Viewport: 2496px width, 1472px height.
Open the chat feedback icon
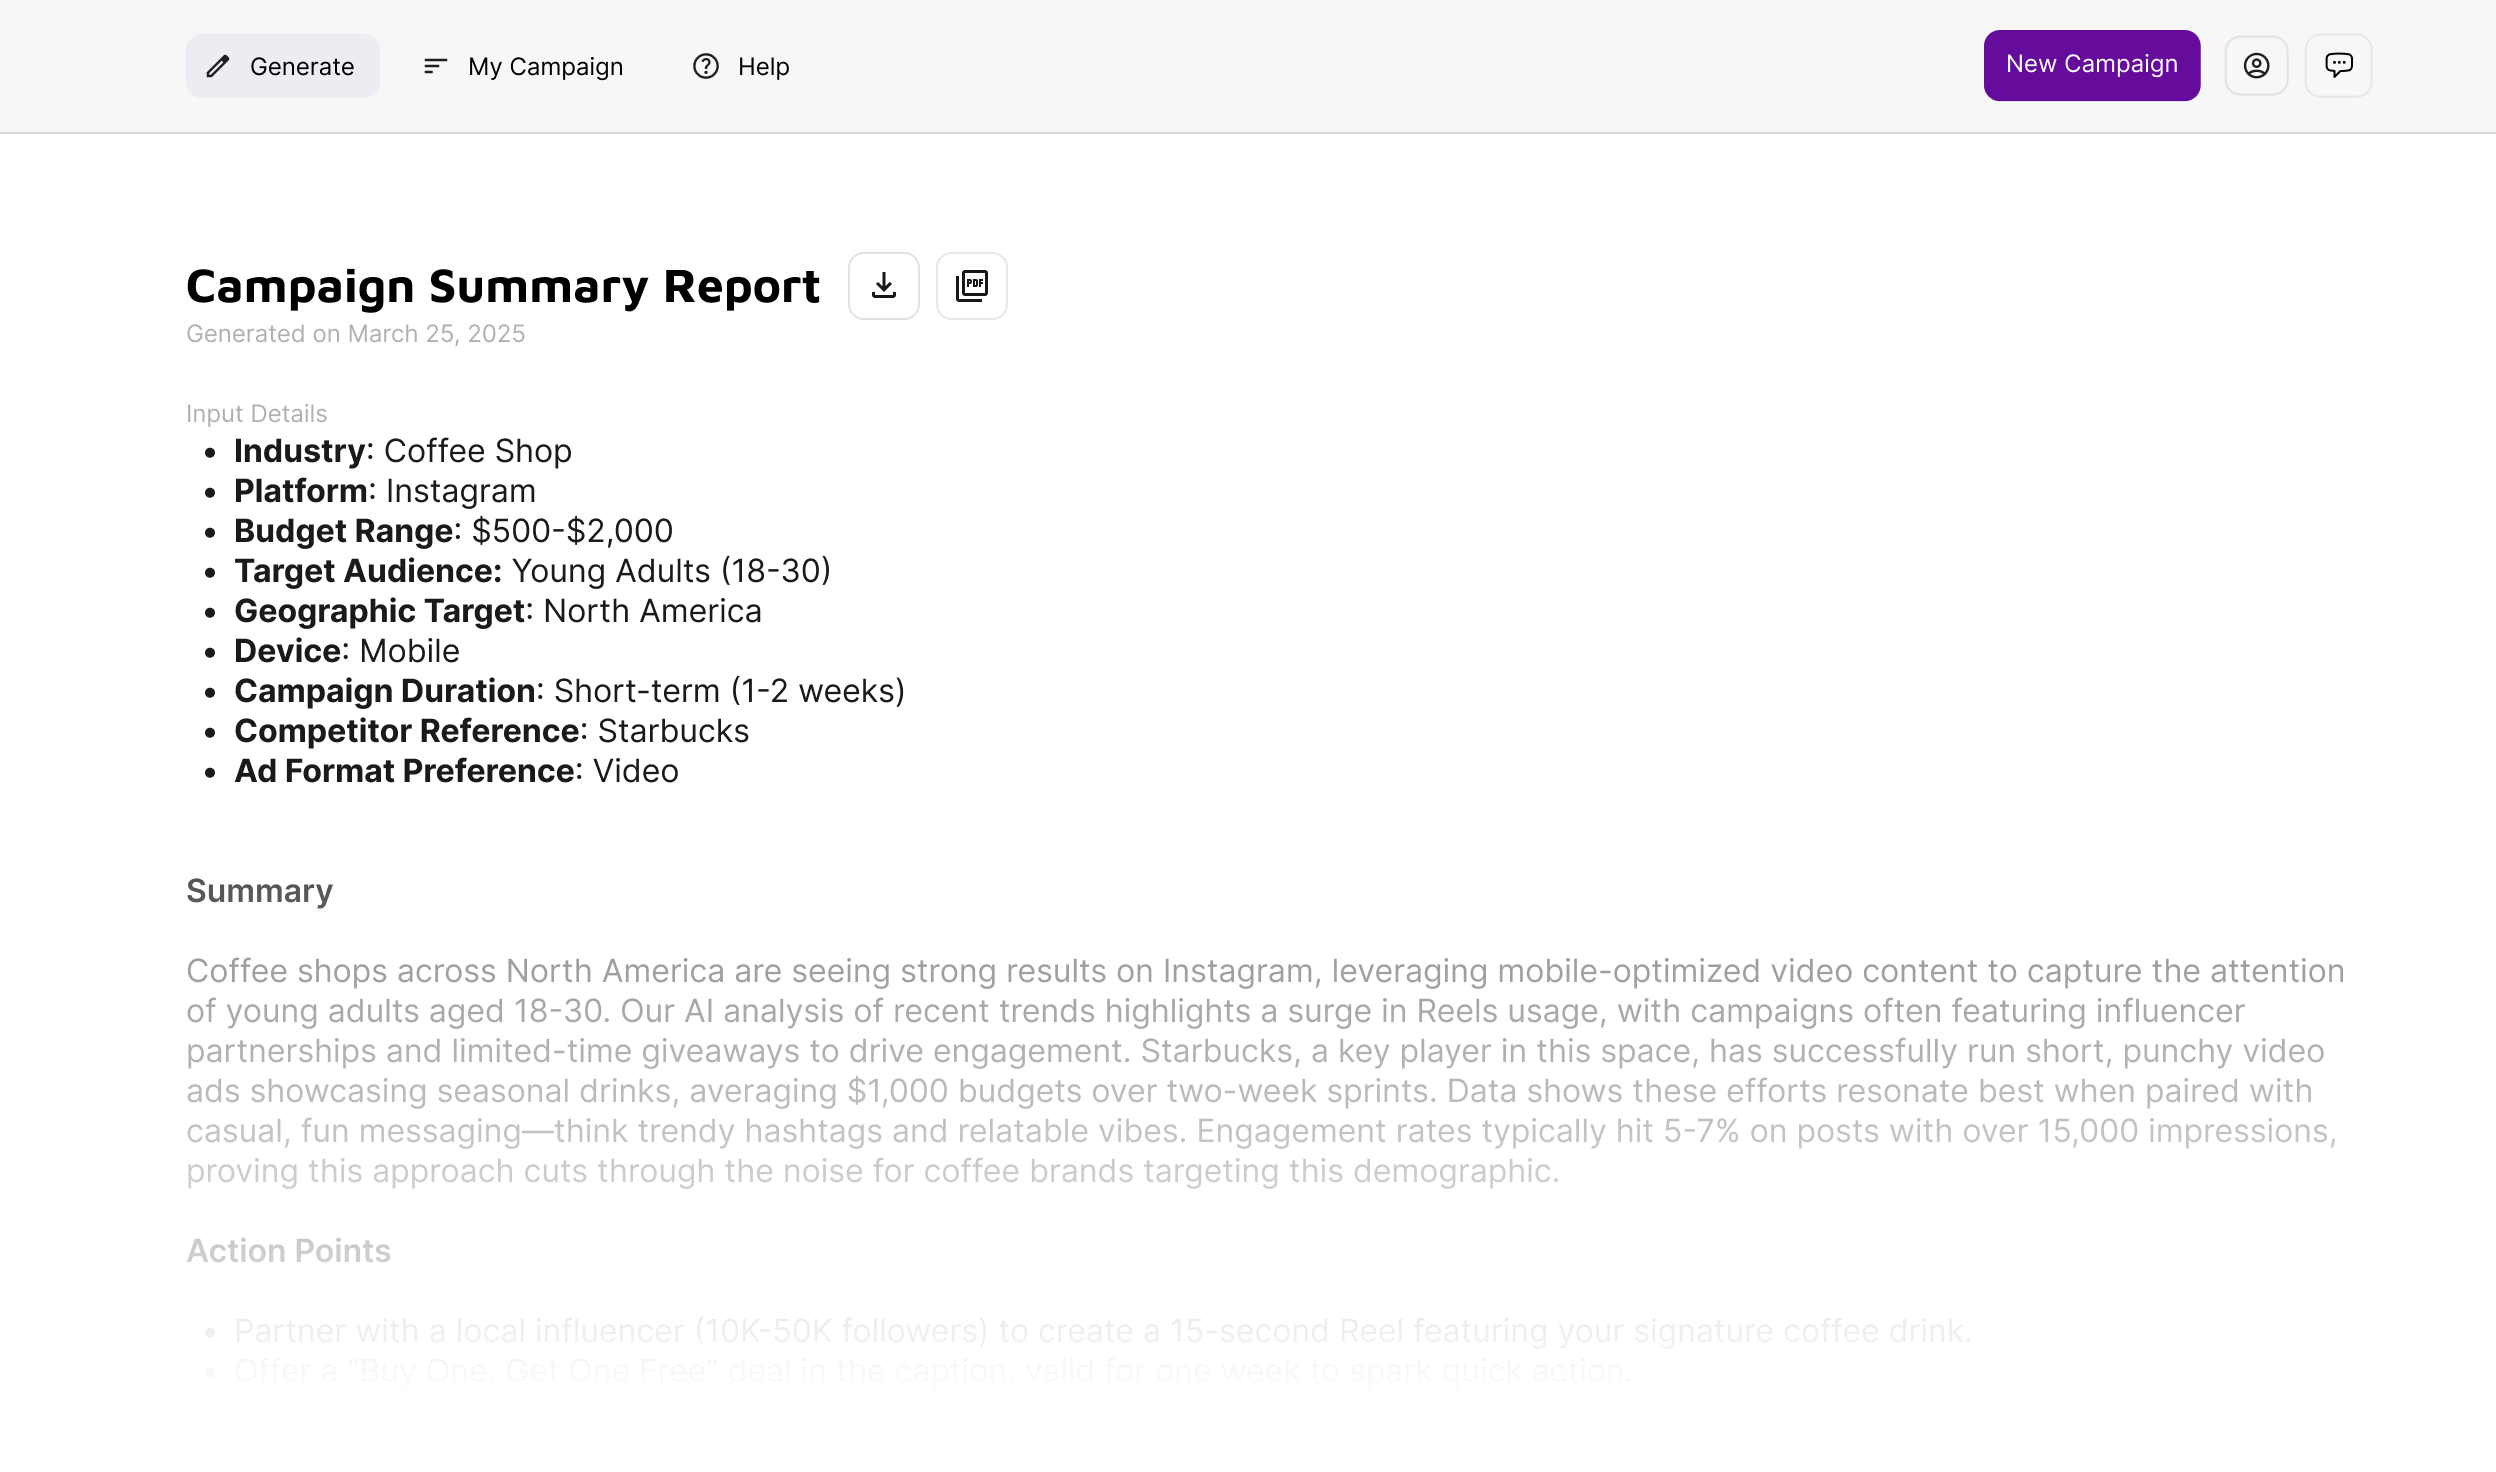(x=2338, y=66)
